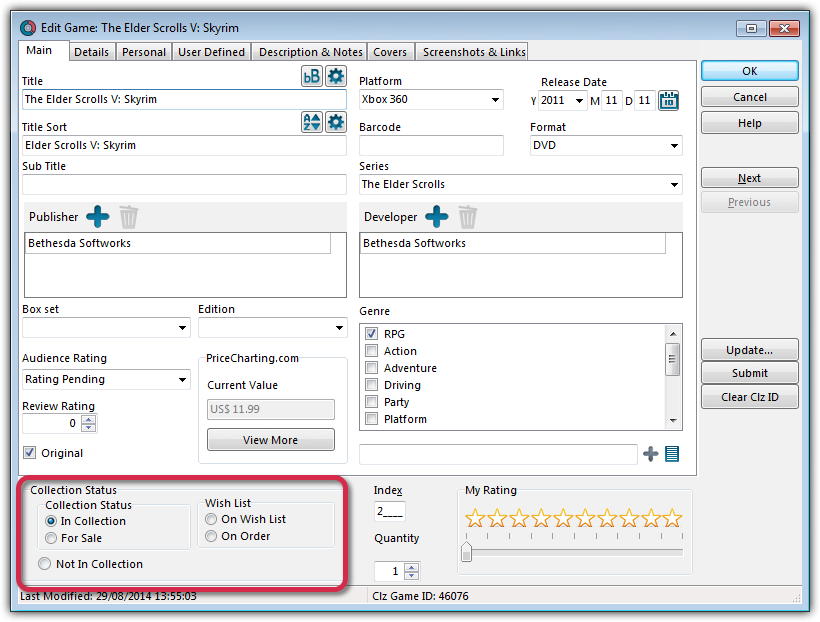Click the fifth star in My Rating

[x=563, y=518]
